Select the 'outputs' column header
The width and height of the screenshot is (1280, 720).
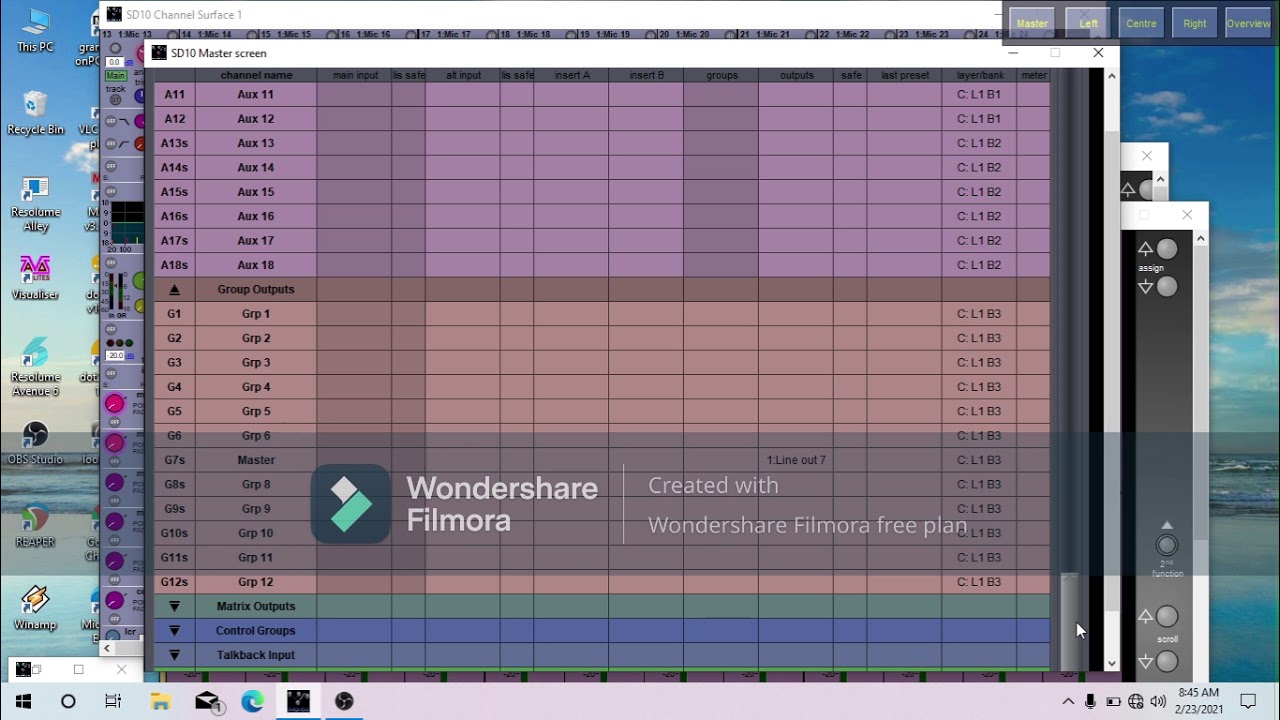(x=796, y=75)
